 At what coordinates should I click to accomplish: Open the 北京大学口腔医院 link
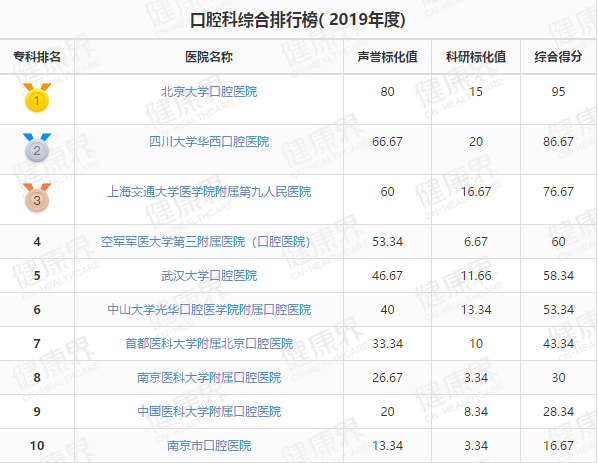click(x=209, y=92)
